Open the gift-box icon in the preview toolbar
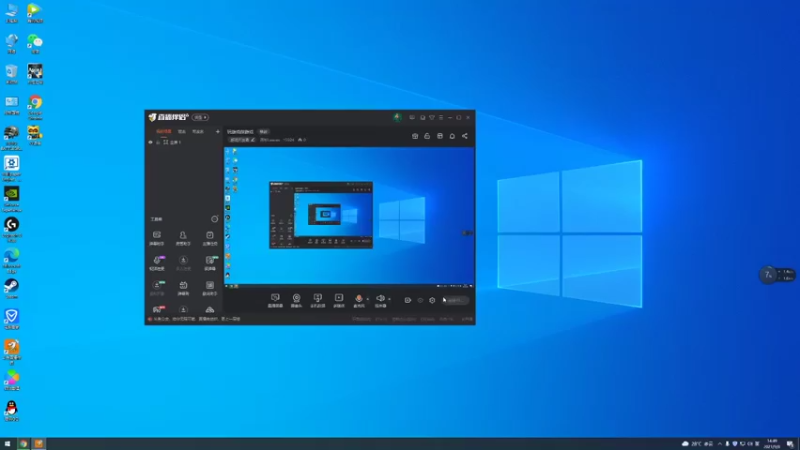800x450 pixels. pos(415,136)
